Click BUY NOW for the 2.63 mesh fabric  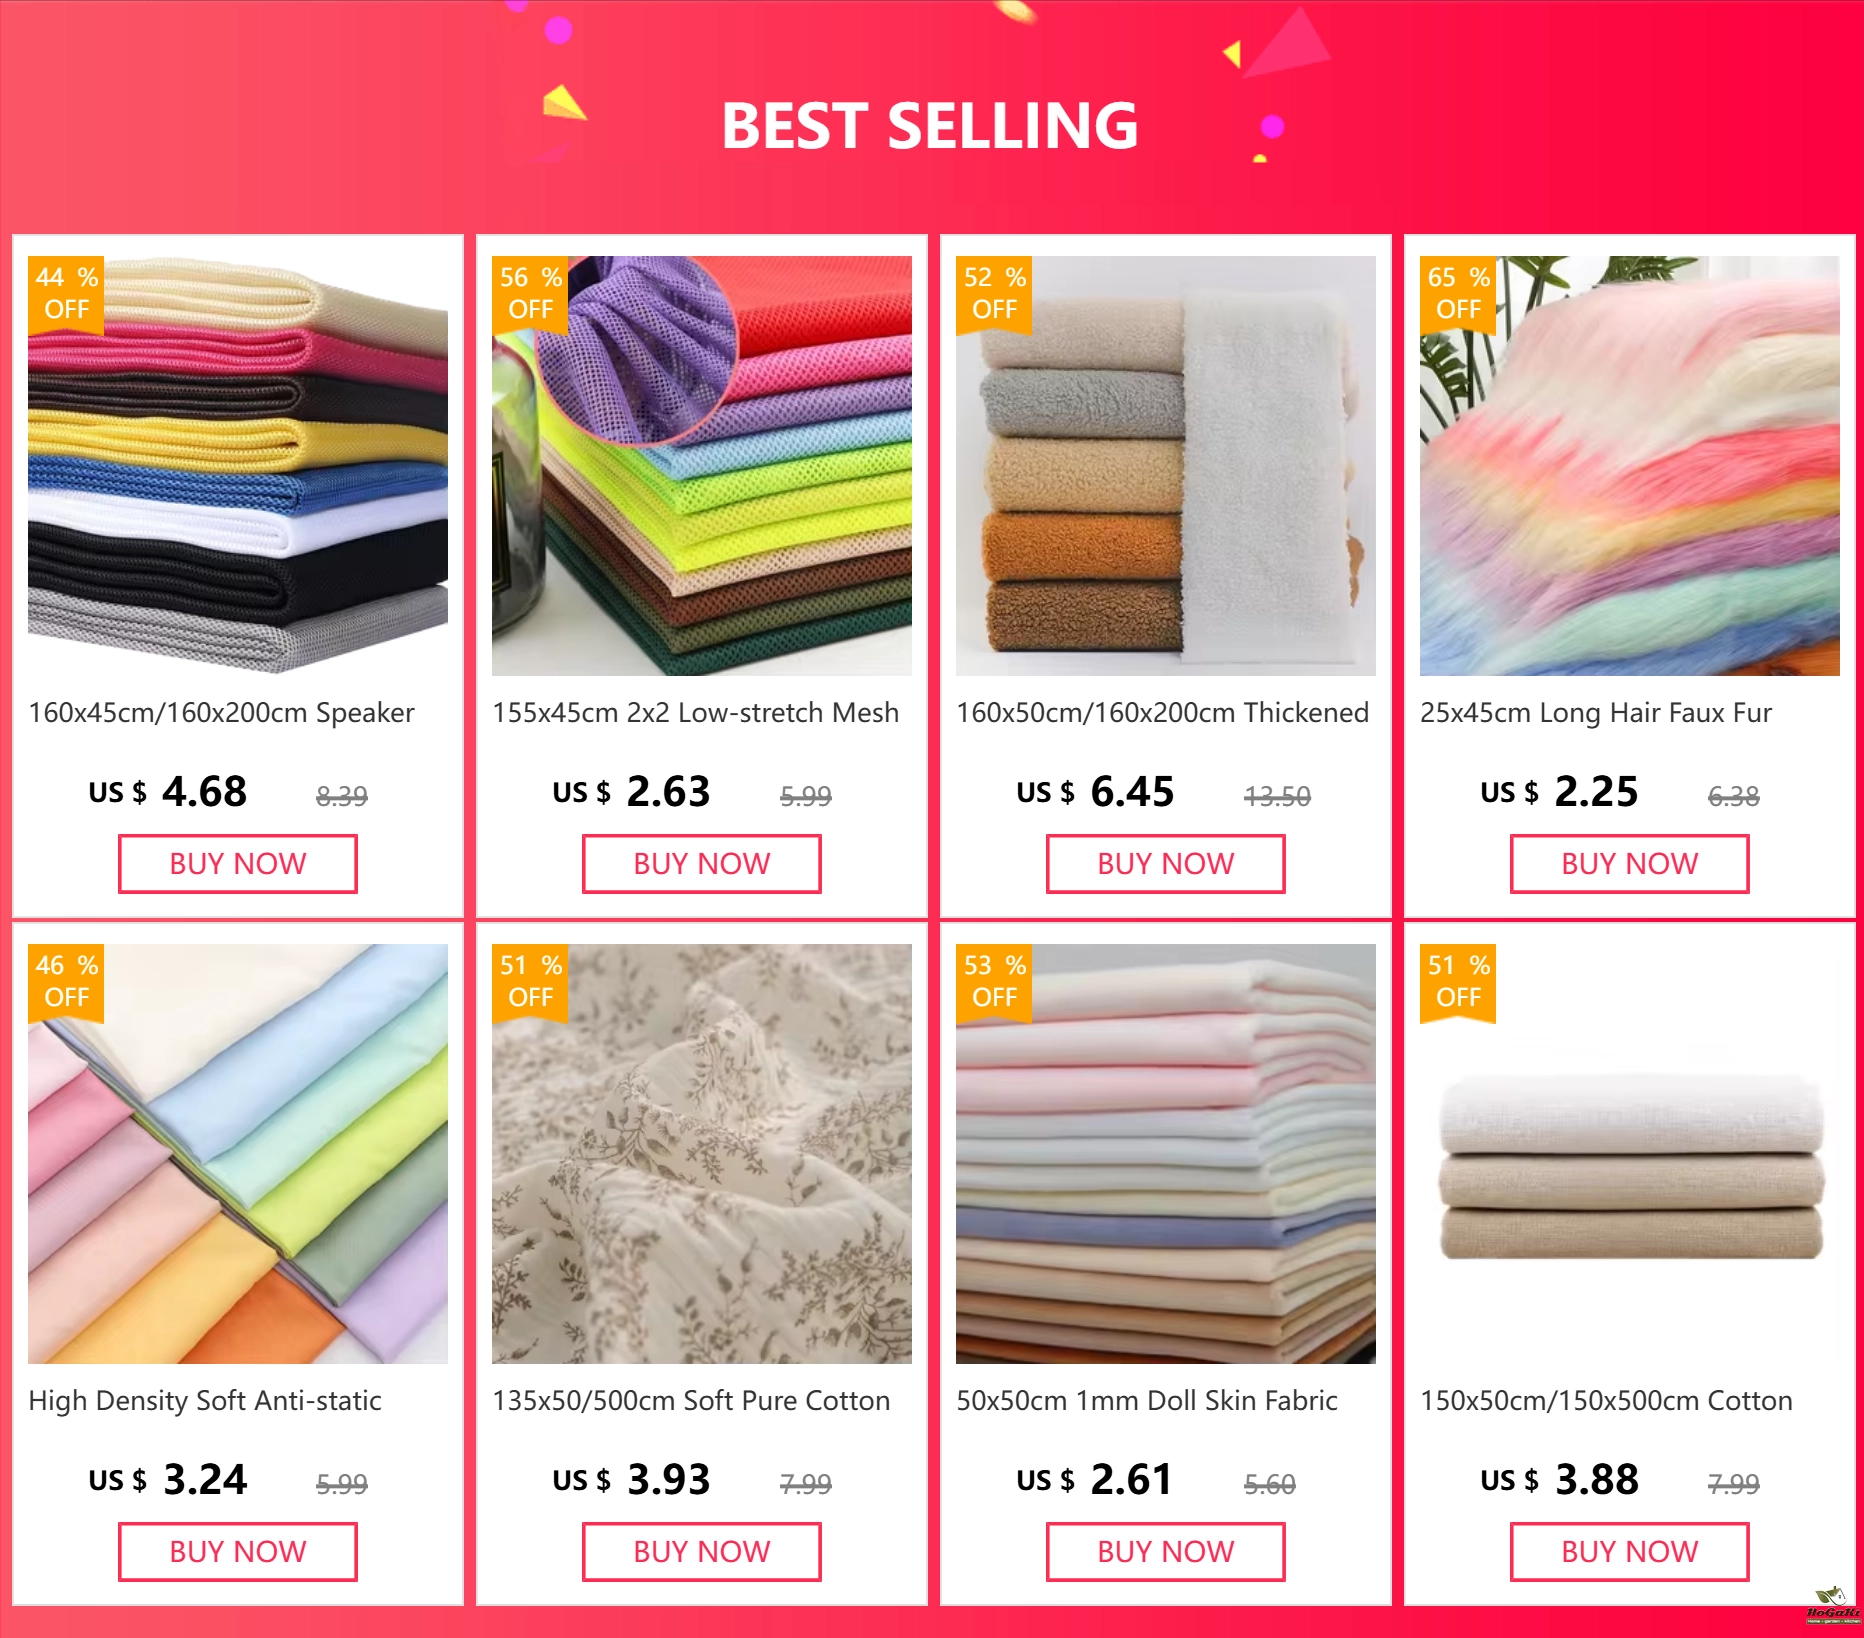pyautogui.click(x=702, y=864)
